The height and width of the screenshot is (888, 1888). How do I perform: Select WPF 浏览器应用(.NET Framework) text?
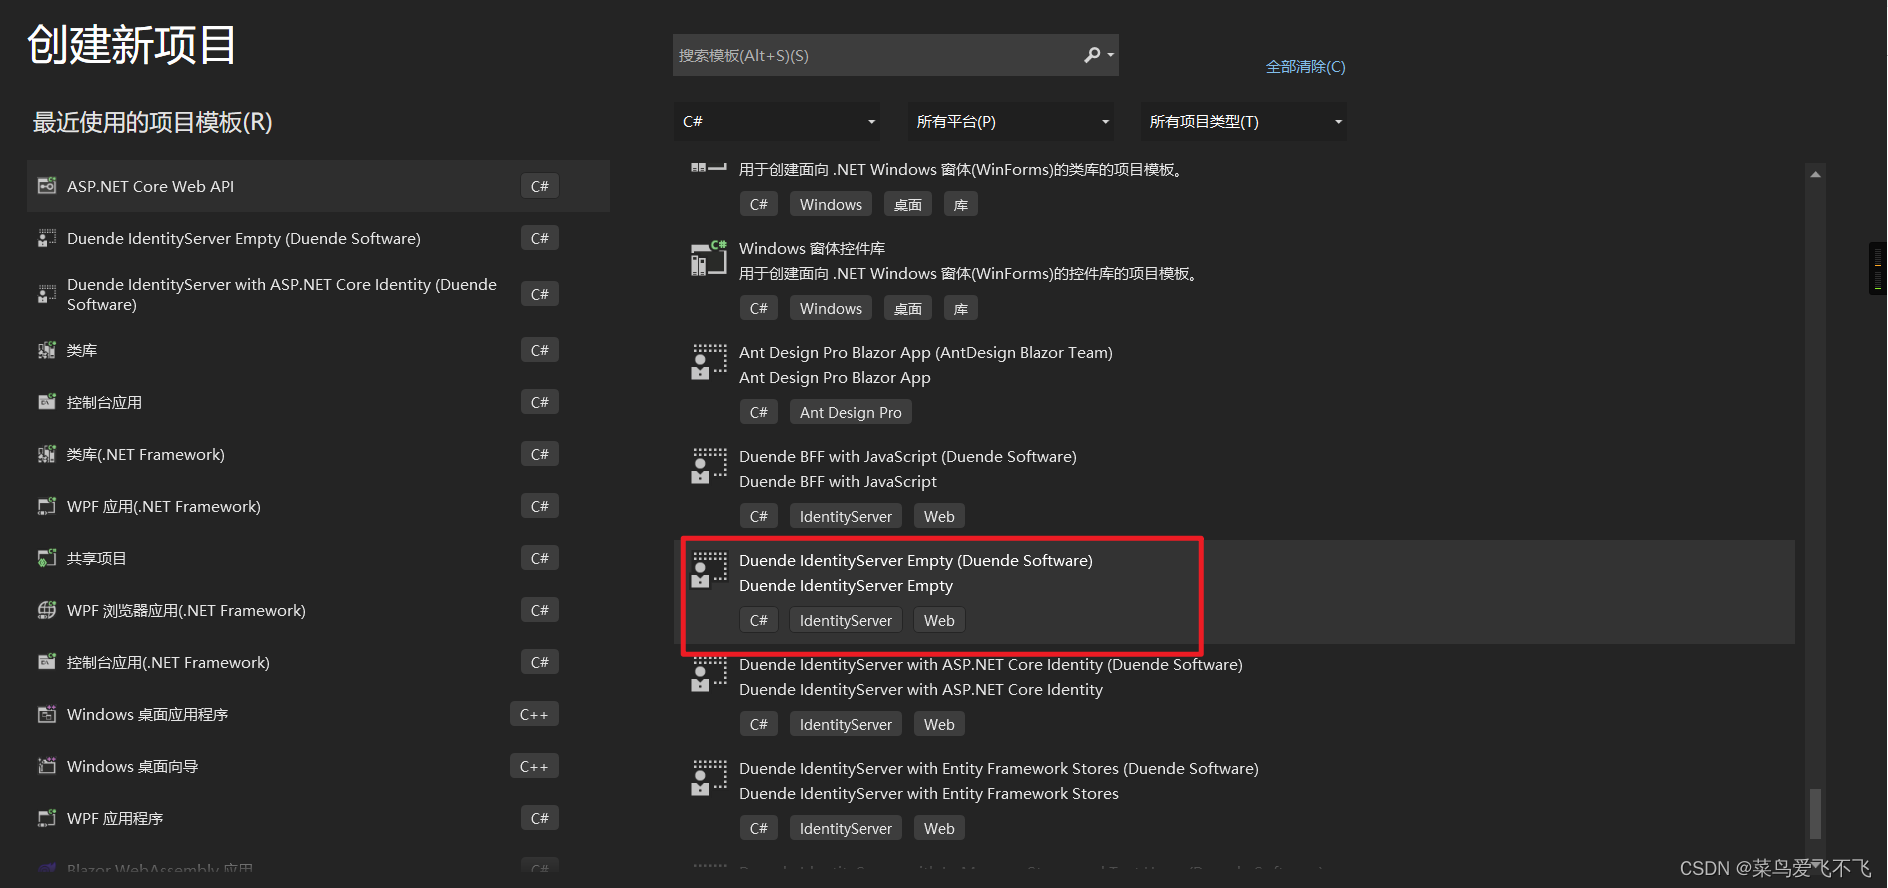click(186, 610)
